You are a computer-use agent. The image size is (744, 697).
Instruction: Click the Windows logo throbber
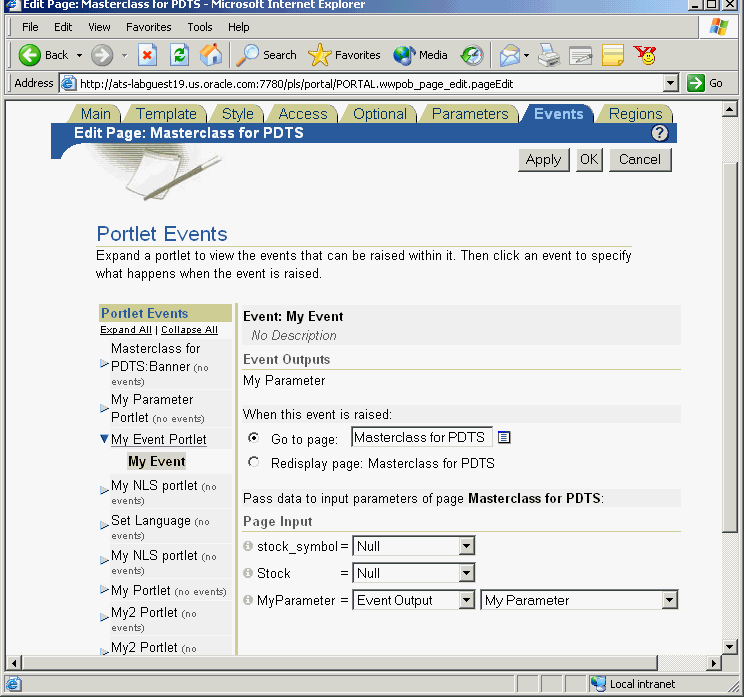pyautogui.click(x=718, y=27)
